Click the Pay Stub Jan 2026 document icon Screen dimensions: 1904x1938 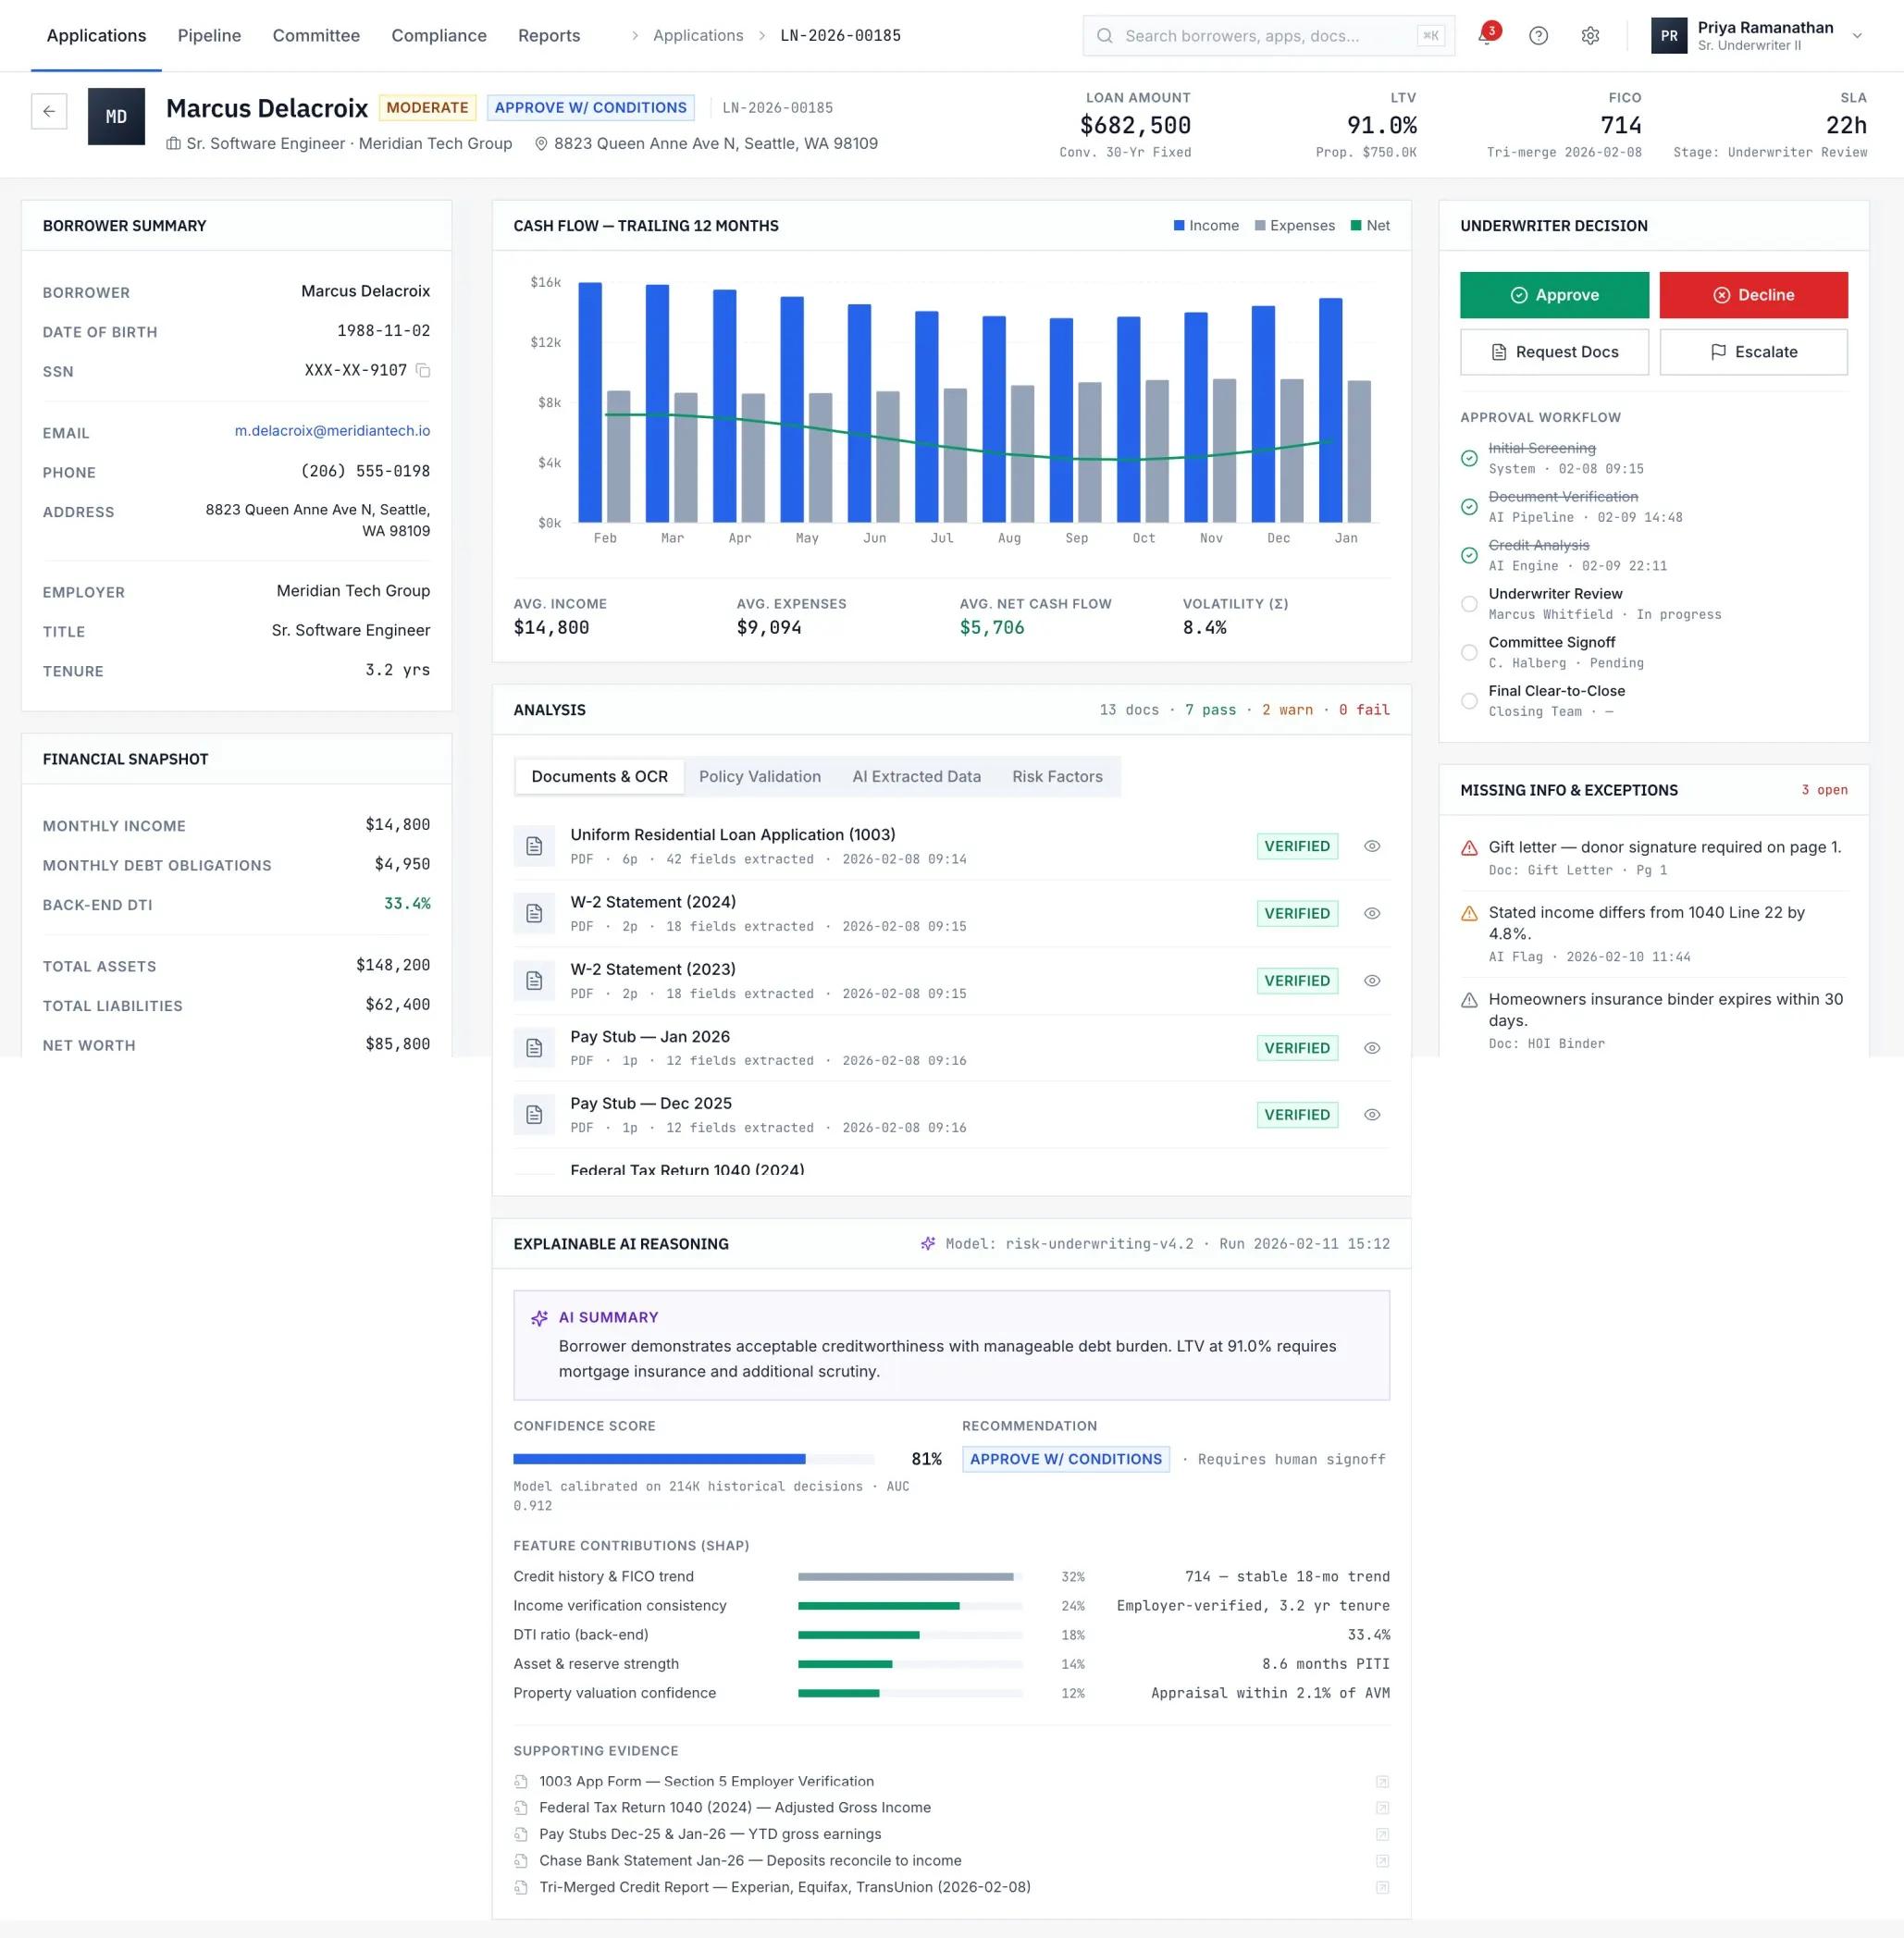pyautogui.click(x=534, y=1047)
